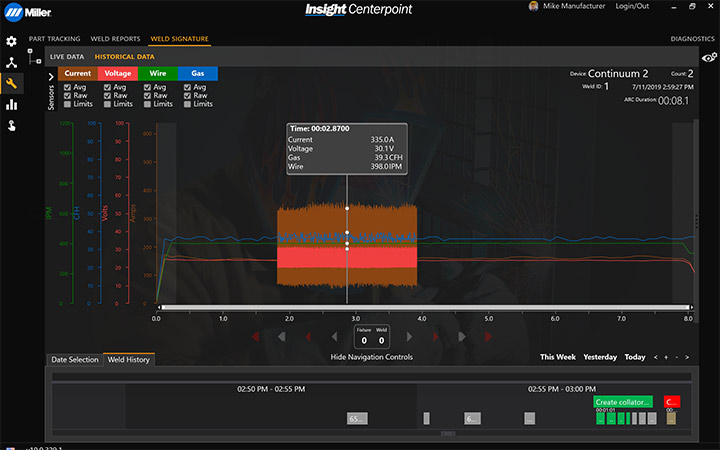This screenshot has height=450, width=720.
Task: Select the touch hand sidebar icon
Action: tap(11, 125)
